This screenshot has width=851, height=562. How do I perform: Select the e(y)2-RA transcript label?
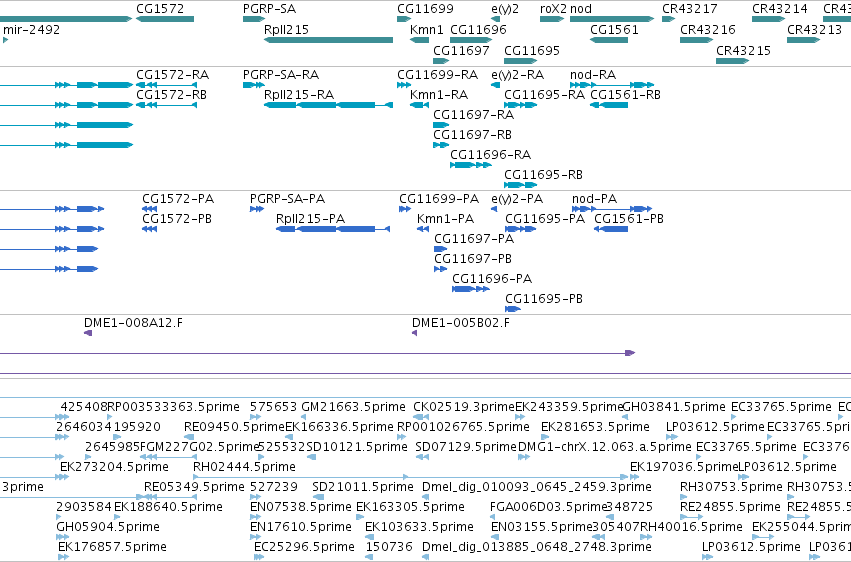[x=517, y=74]
